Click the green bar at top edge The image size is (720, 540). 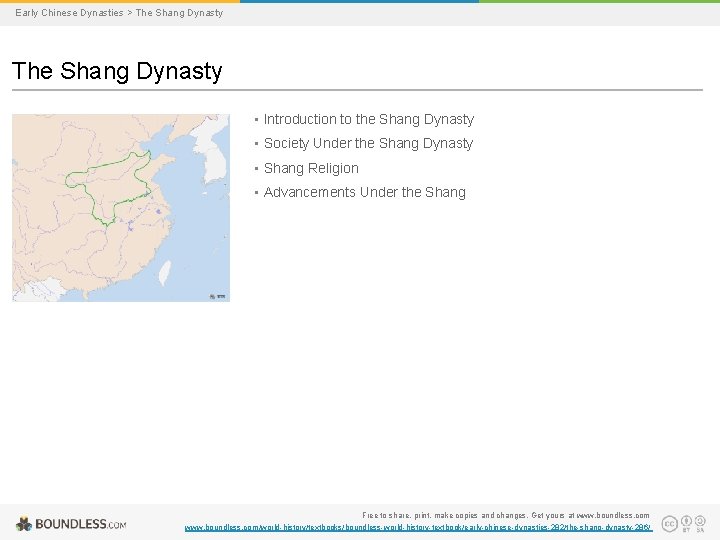599,1
